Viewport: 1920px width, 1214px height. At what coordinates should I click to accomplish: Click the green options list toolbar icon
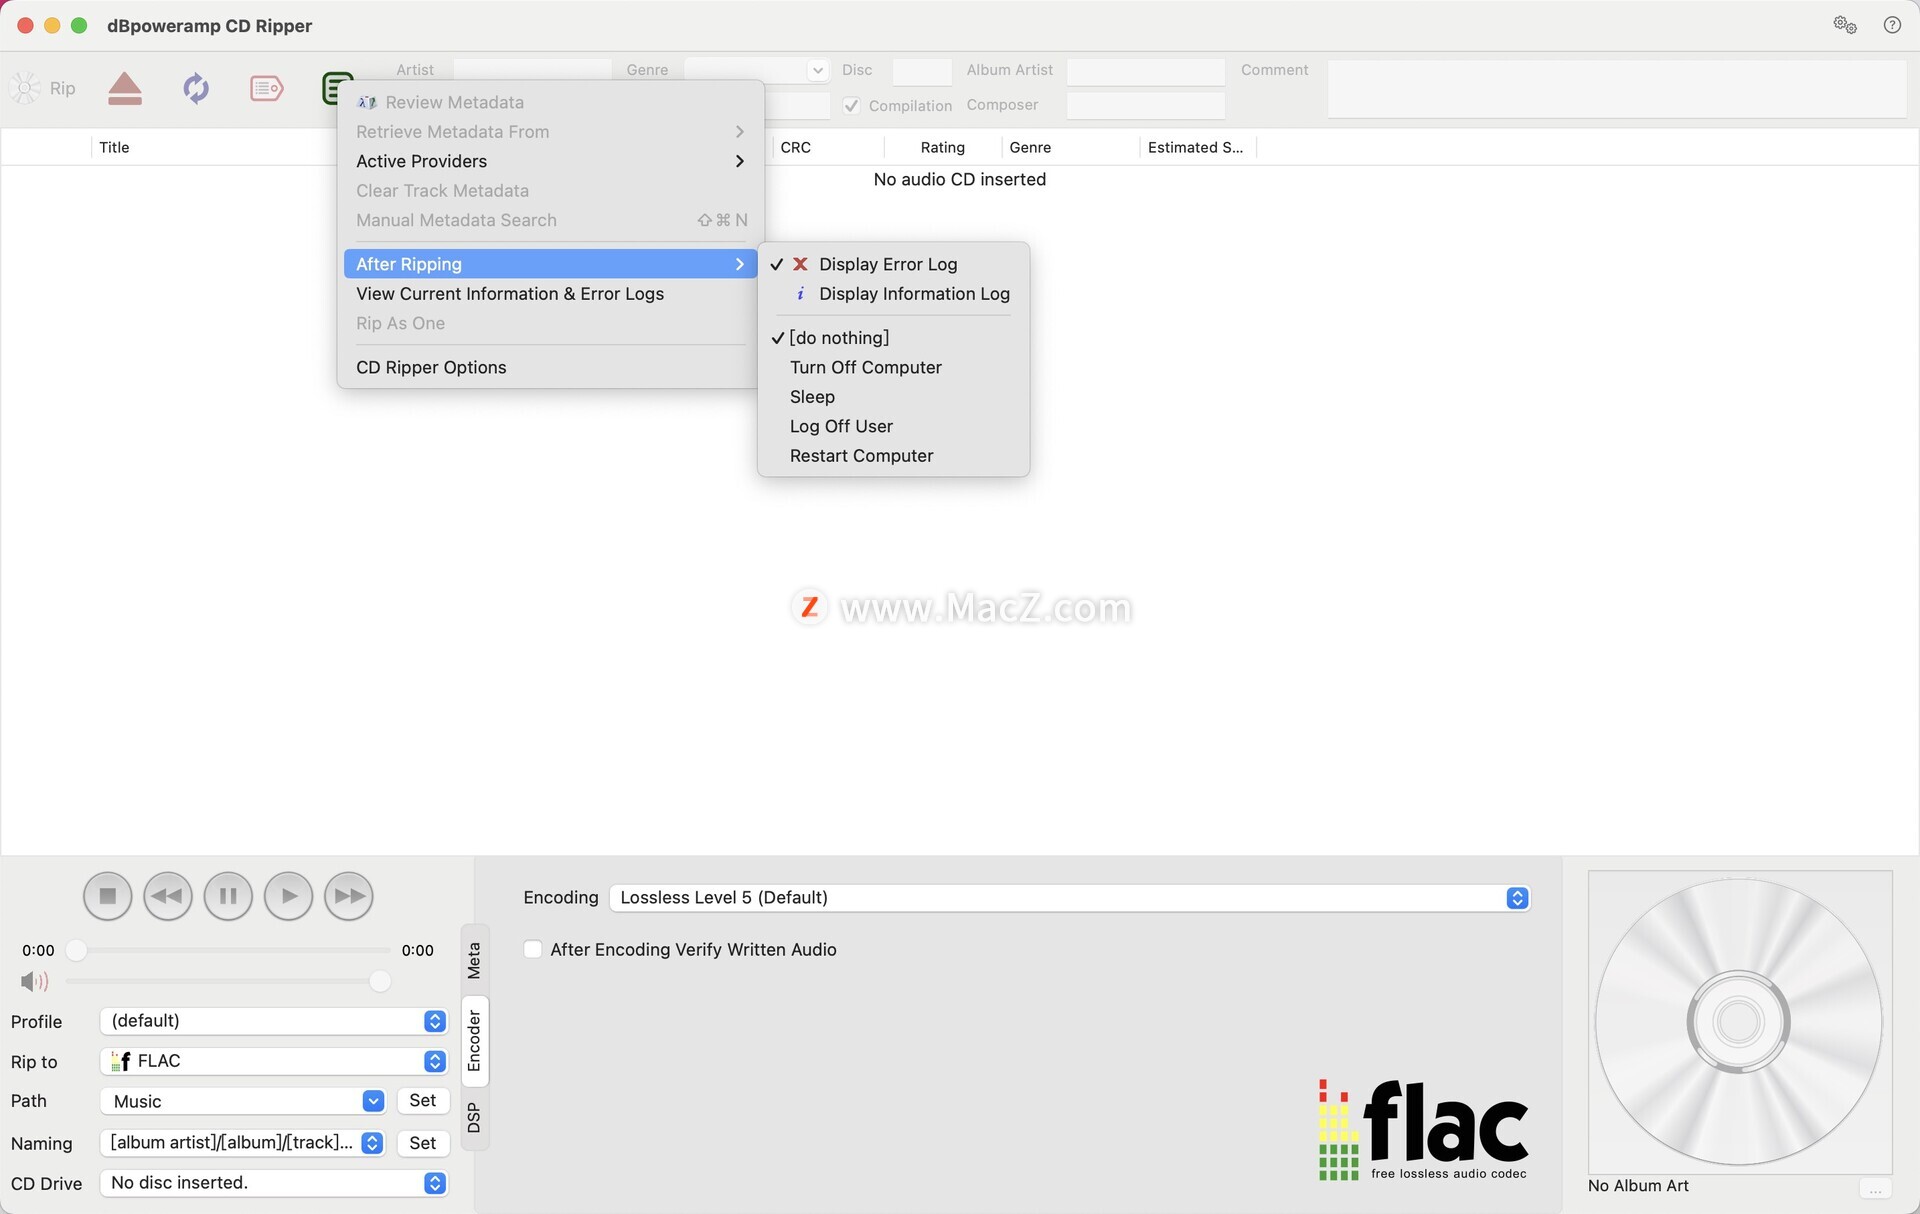336,88
